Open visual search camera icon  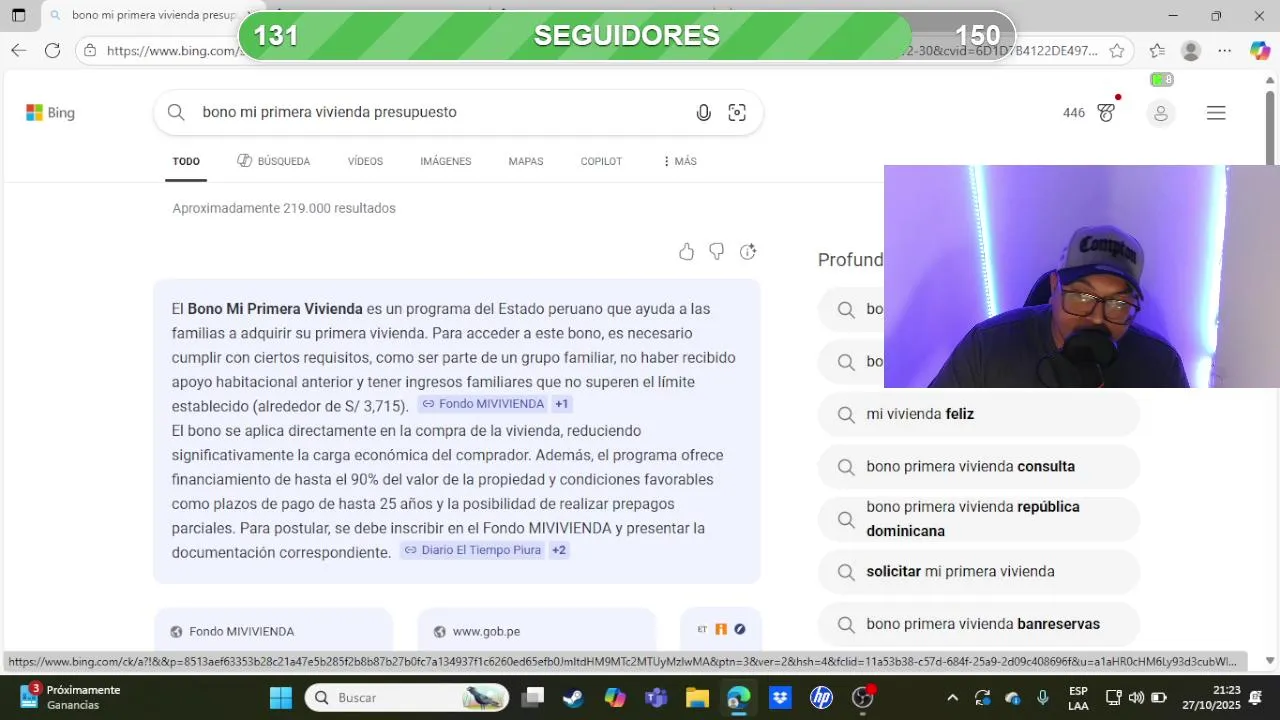pyautogui.click(x=737, y=113)
